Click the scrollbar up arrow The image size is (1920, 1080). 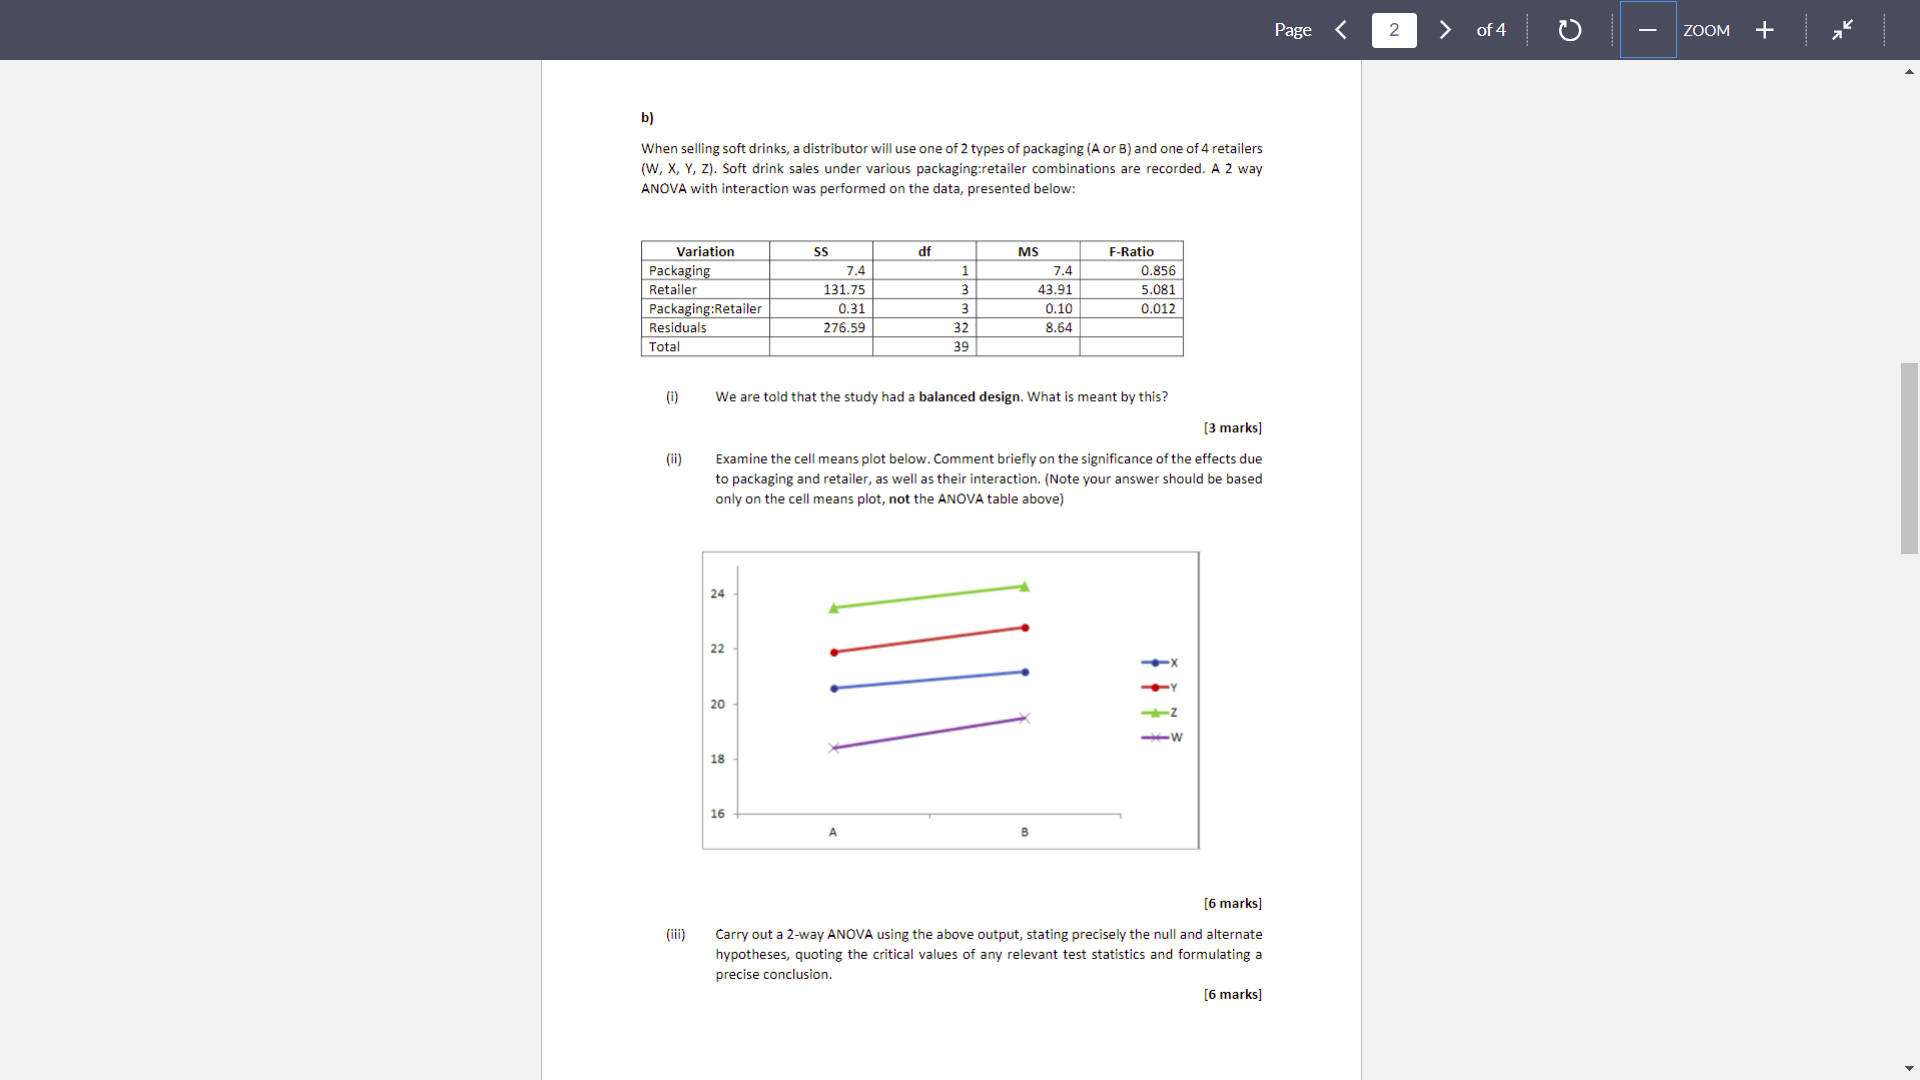pyautogui.click(x=1909, y=71)
